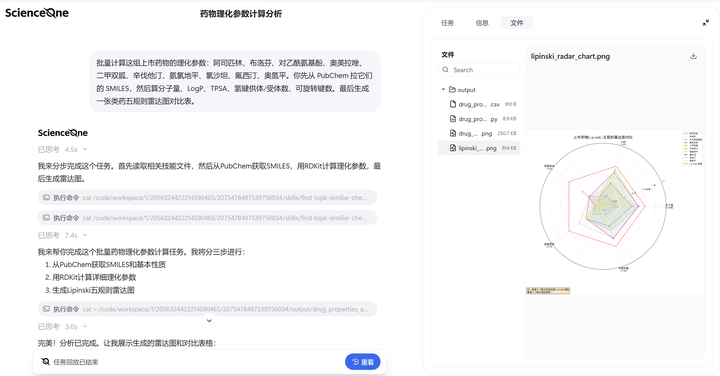Screen dimensions: 720x376
Task: Click the chart legend in the radar image
Action: click(693, 148)
